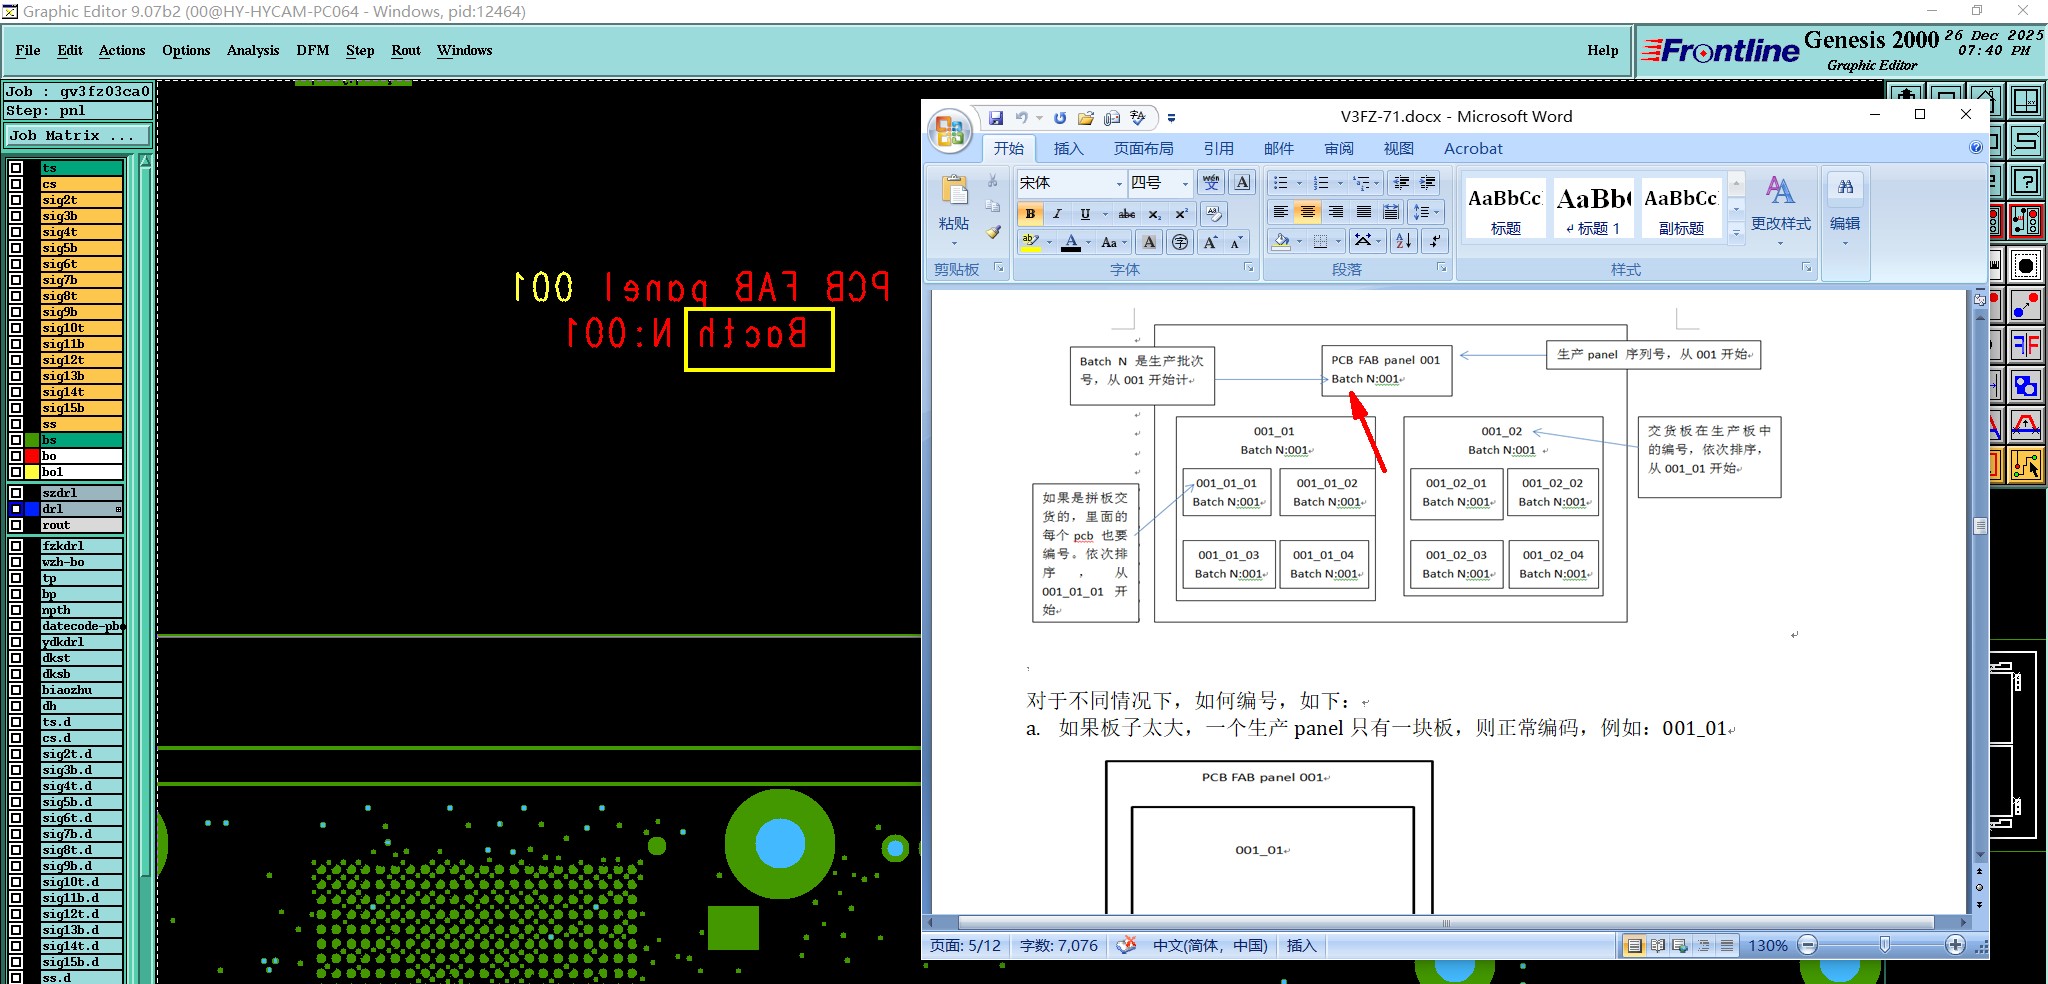Expand the font color dropdown arrow
2048x984 pixels.
coord(1088,242)
